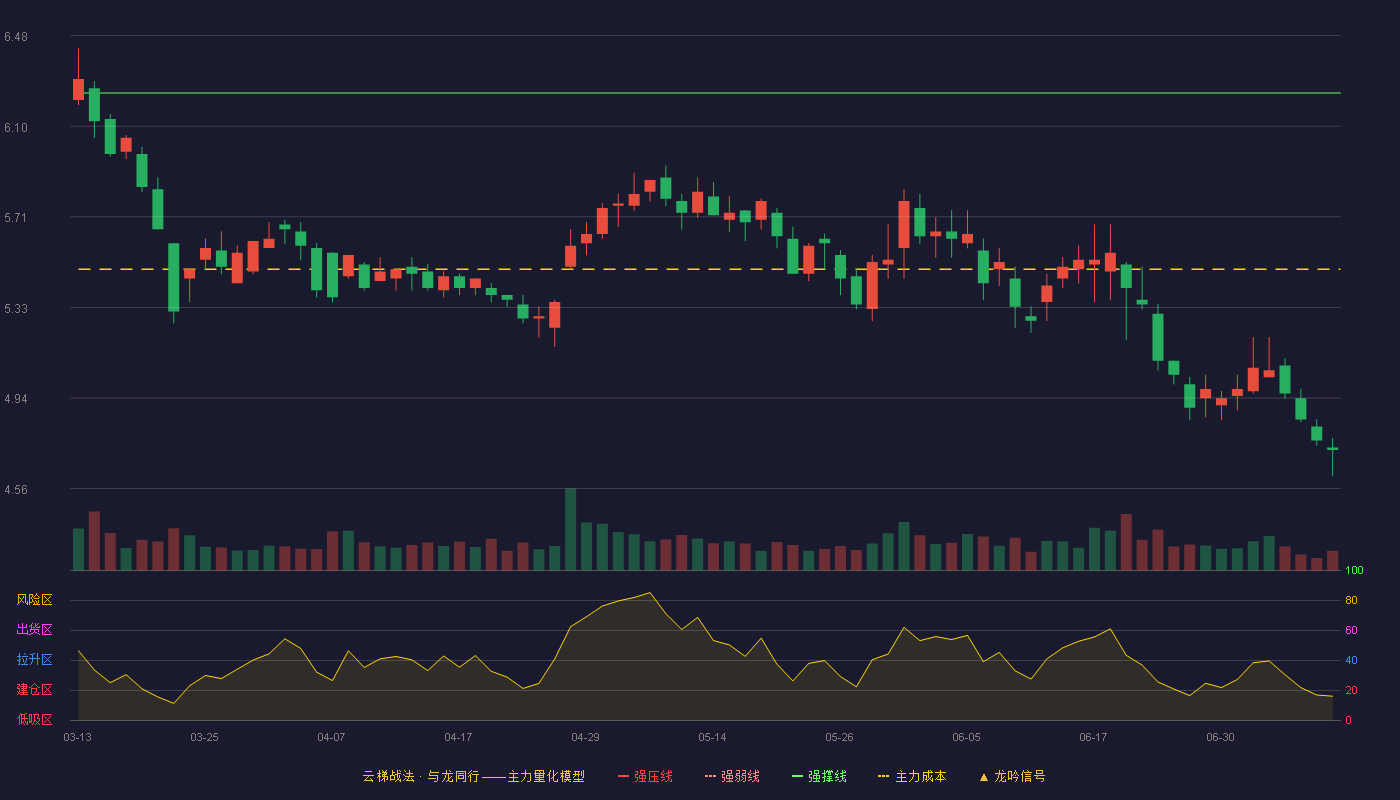Click the red dash icon beside 强压线
This screenshot has height=800, width=1400.
[x=623, y=777]
